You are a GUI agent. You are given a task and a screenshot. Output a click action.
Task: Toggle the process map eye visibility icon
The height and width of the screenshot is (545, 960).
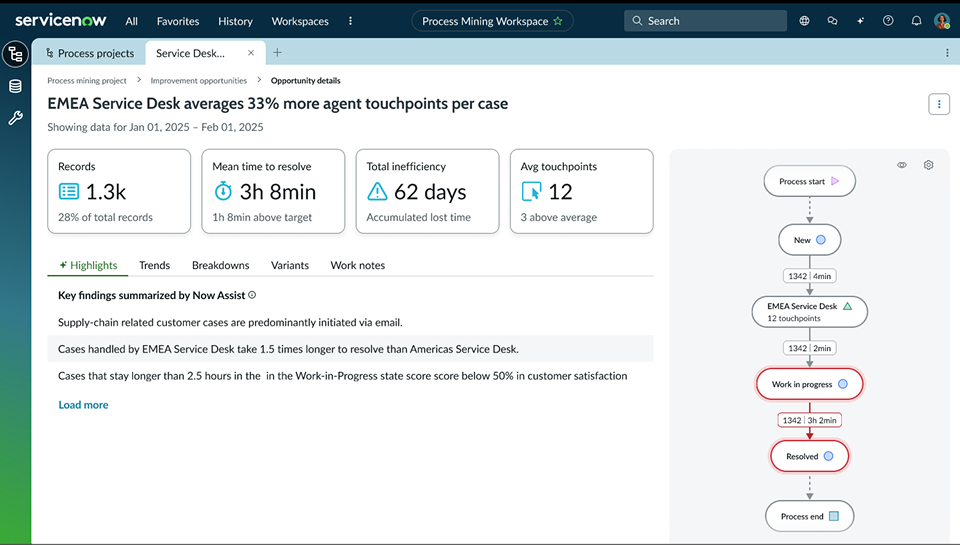[902, 165]
